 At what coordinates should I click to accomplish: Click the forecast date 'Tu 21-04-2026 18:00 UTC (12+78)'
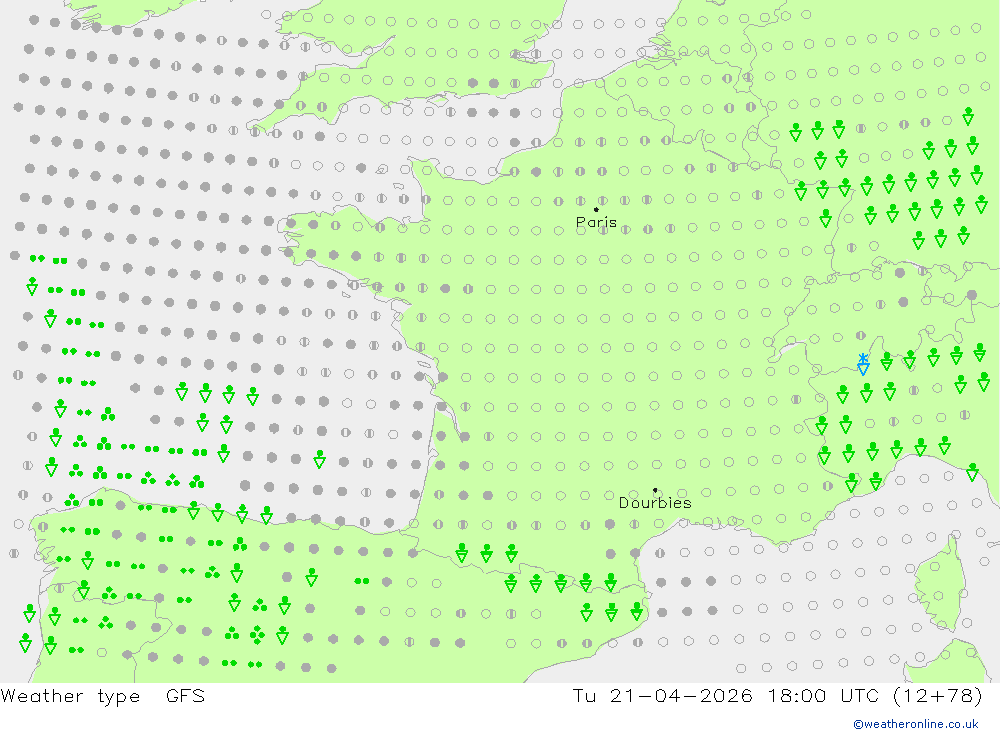(x=777, y=695)
